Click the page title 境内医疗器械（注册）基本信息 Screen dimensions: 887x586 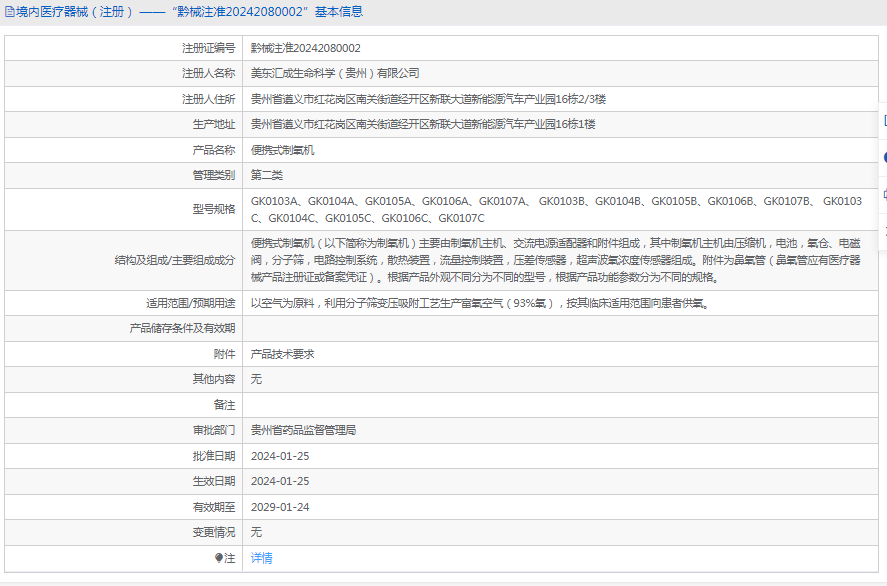point(189,12)
